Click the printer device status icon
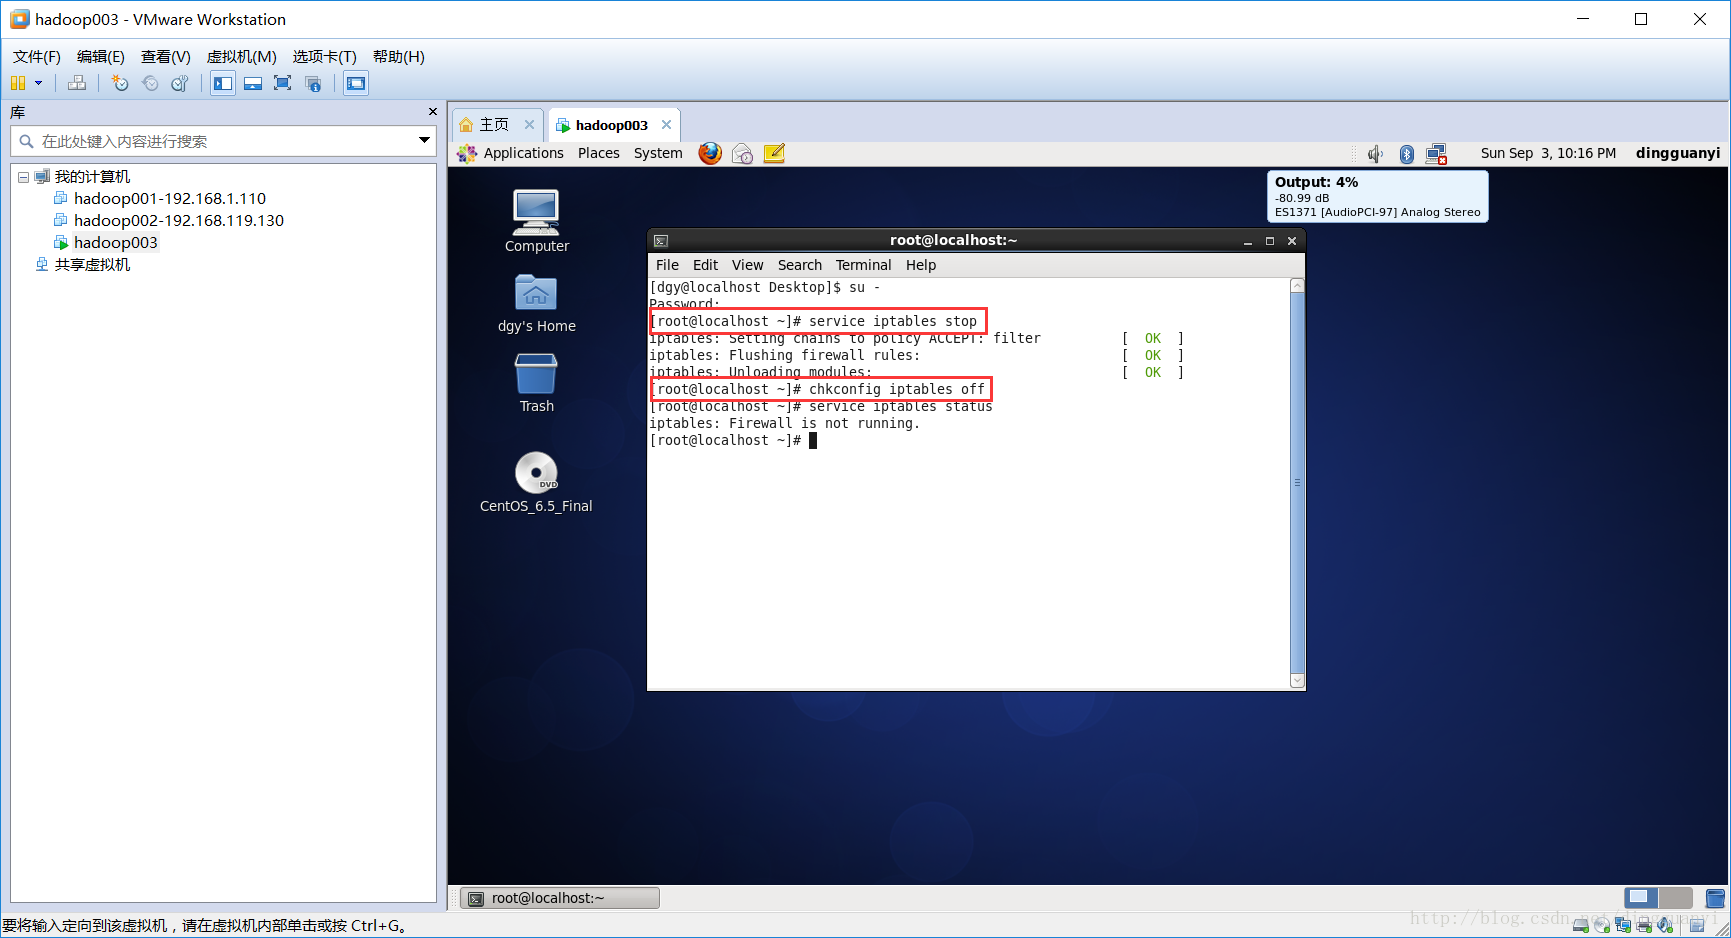 tap(1644, 926)
